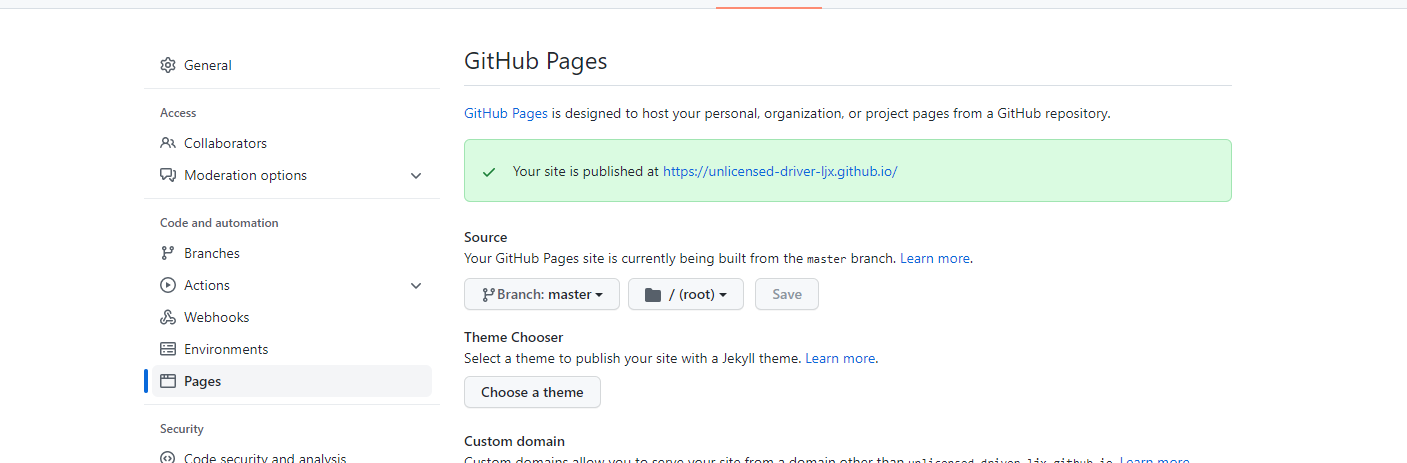Open Webhooks settings section
1407x463 pixels.
click(x=292, y=317)
